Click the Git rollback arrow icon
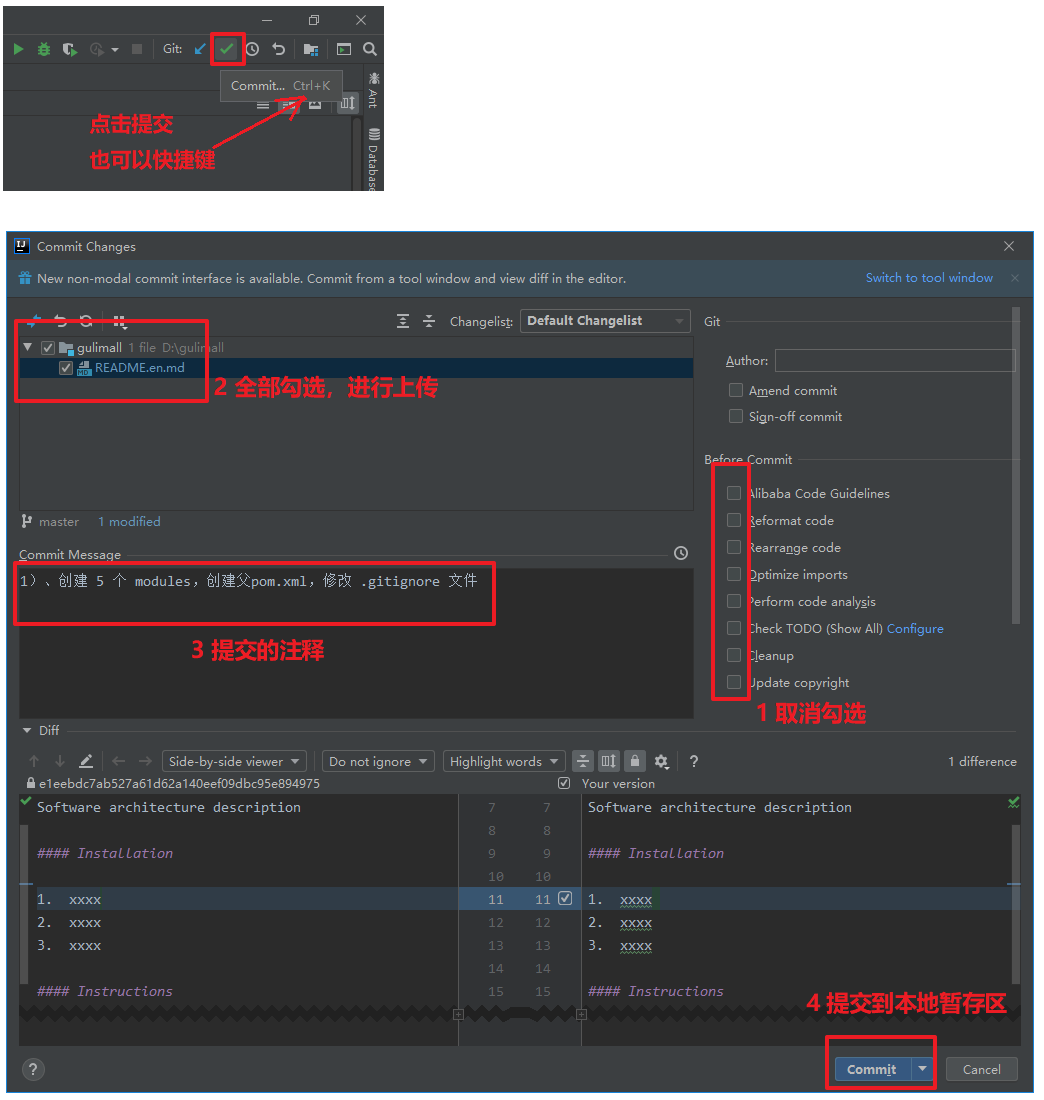 click(279, 49)
